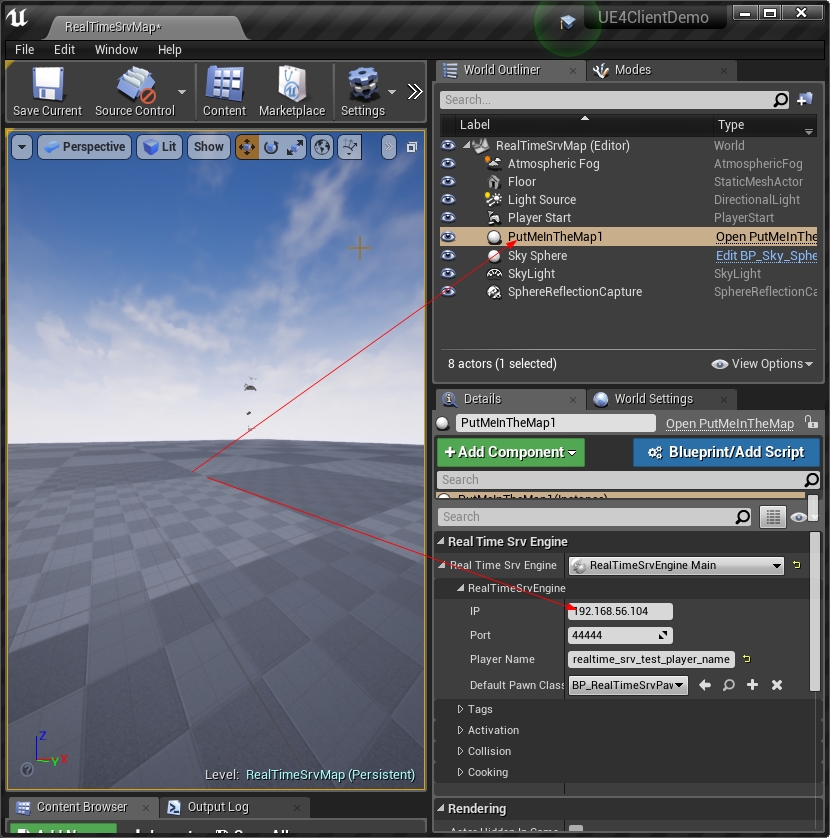Open PutMeInTheMap link in Details header
830x838 pixels.
pos(730,423)
